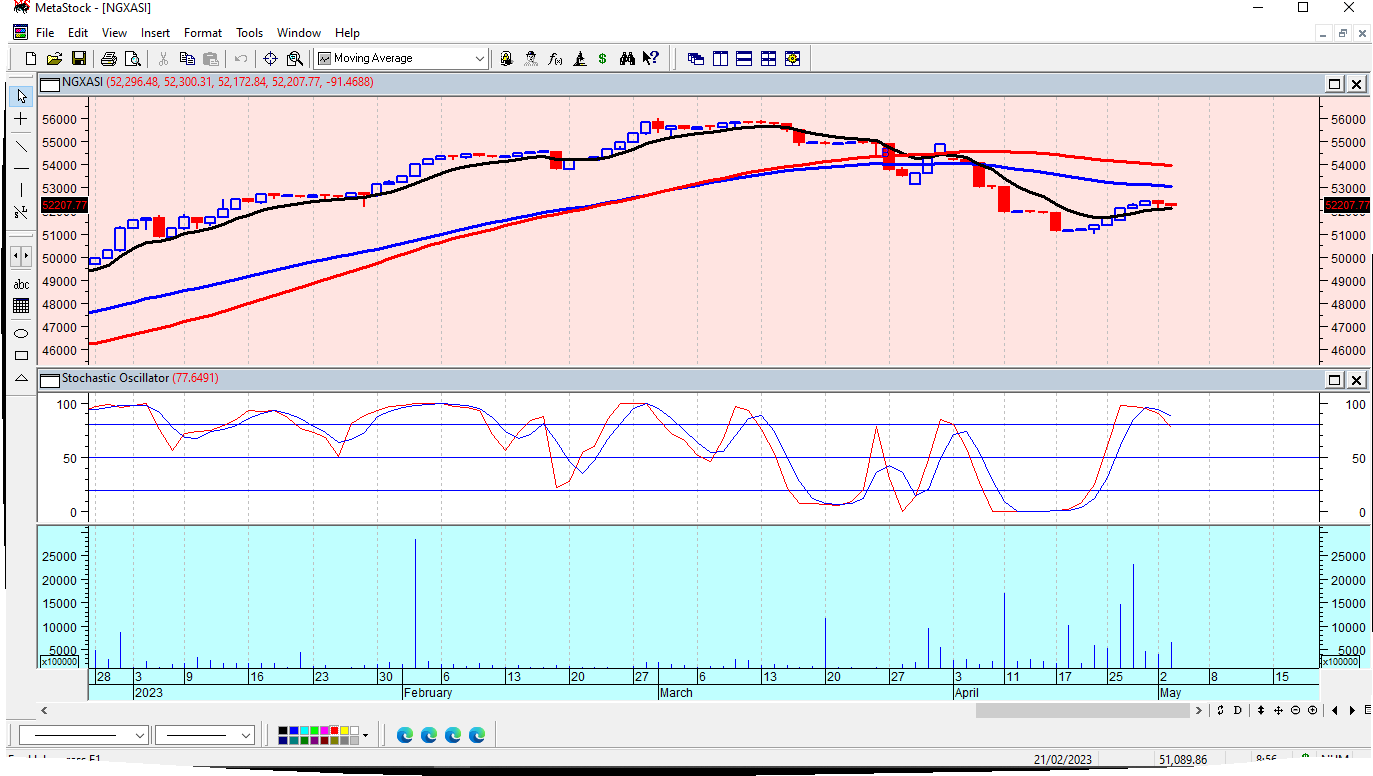Open the File menu
This screenshot has height=776, width=1373.
45,33
